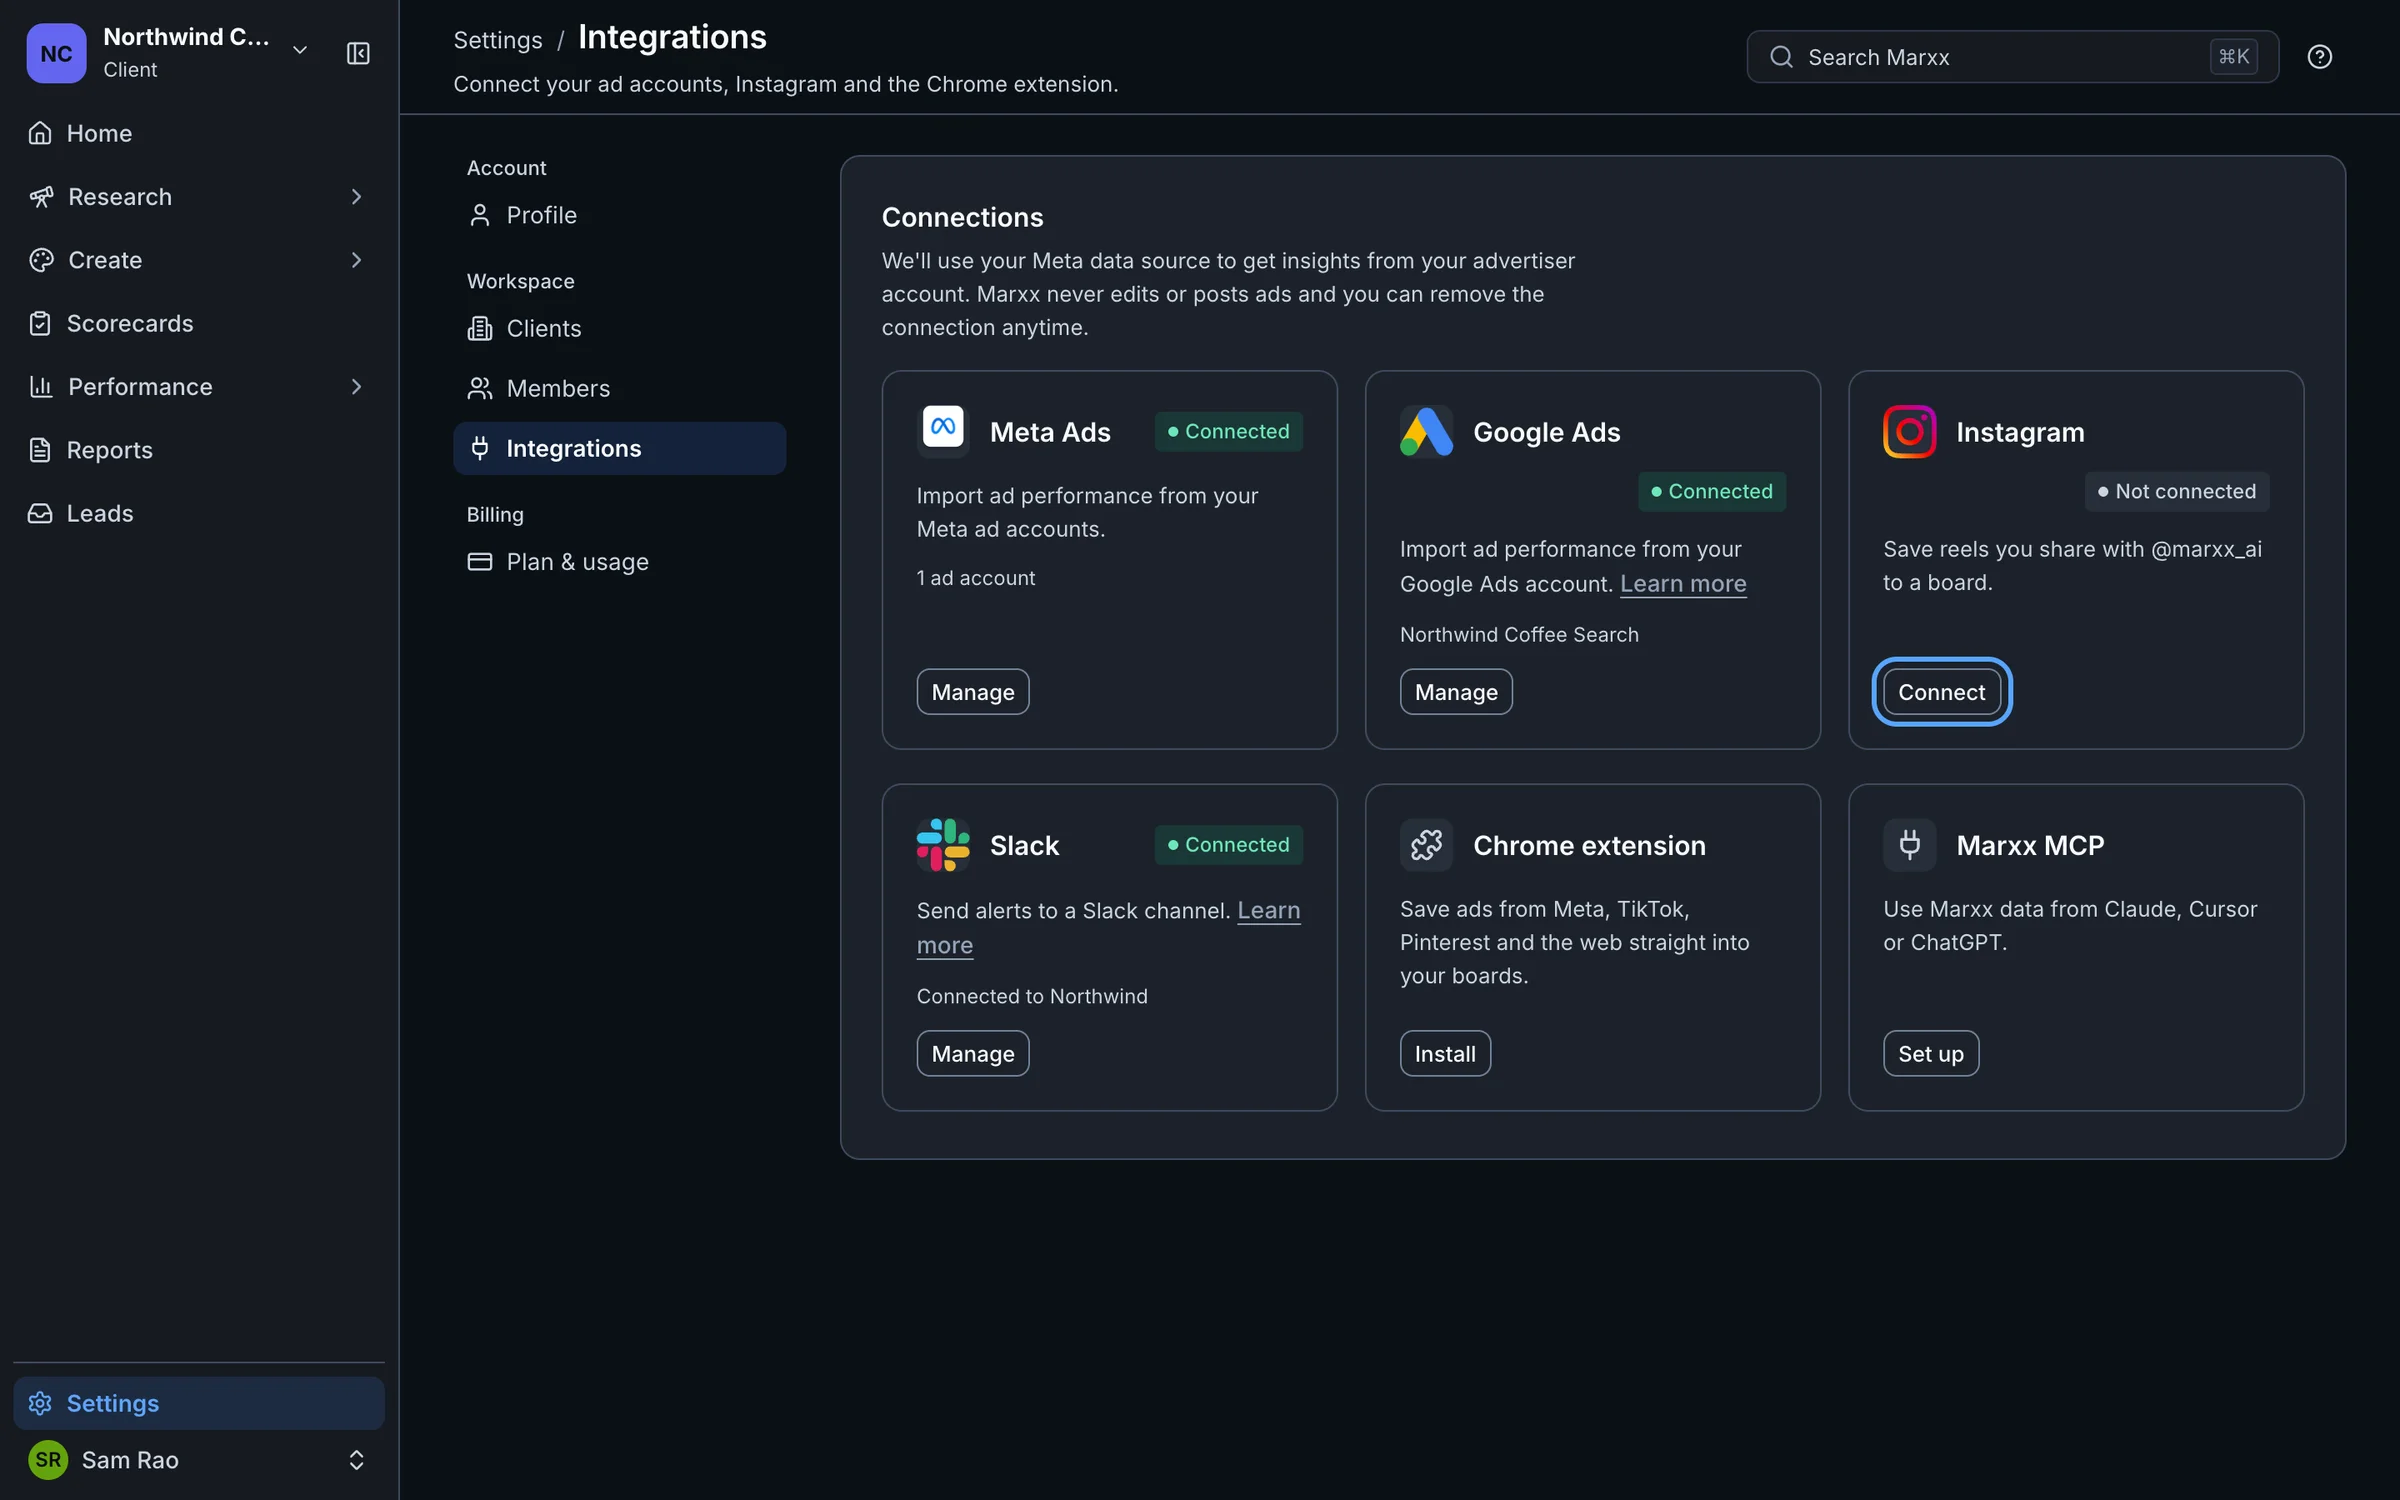Viewport: 2400px width, 1500px height.
Task: Expand the Research menu chevron
Action: click(x=356, y=197)
